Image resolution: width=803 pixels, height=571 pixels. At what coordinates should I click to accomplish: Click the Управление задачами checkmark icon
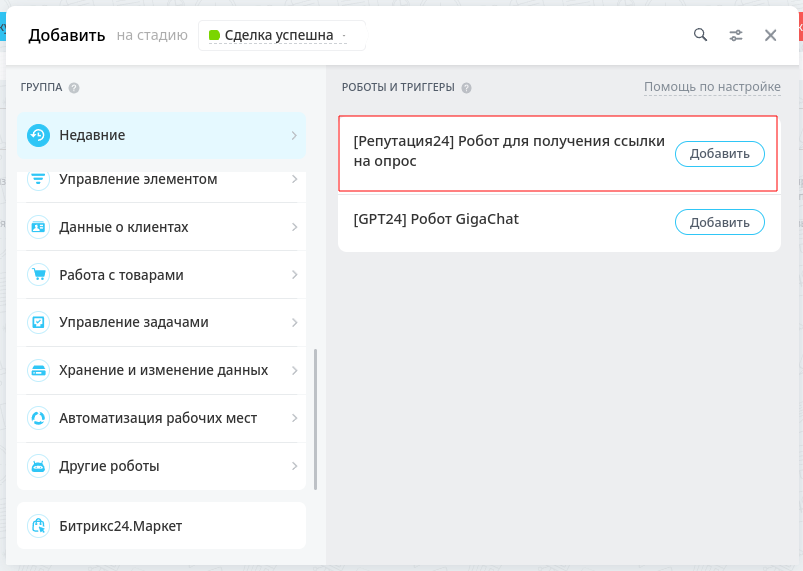point(38,322)
